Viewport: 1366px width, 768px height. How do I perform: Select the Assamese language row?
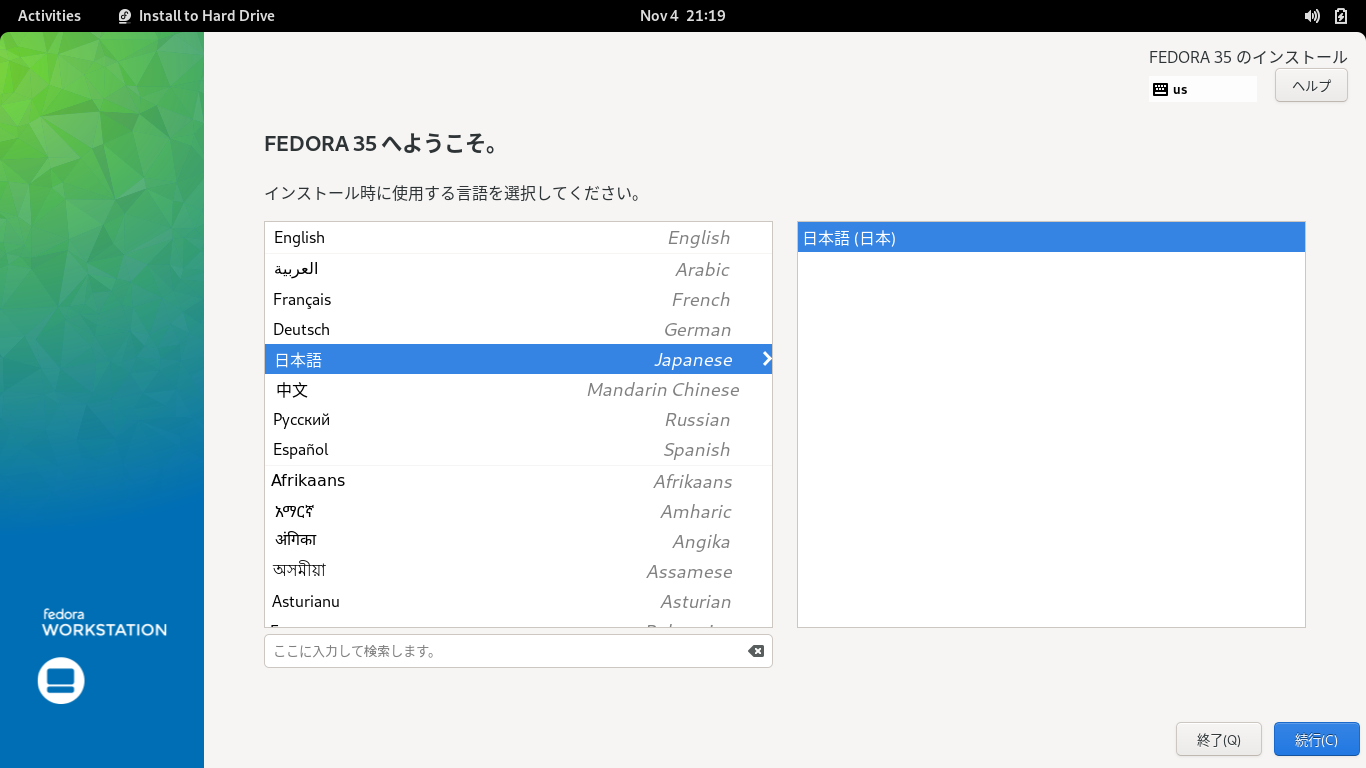[x=518, y=571]
